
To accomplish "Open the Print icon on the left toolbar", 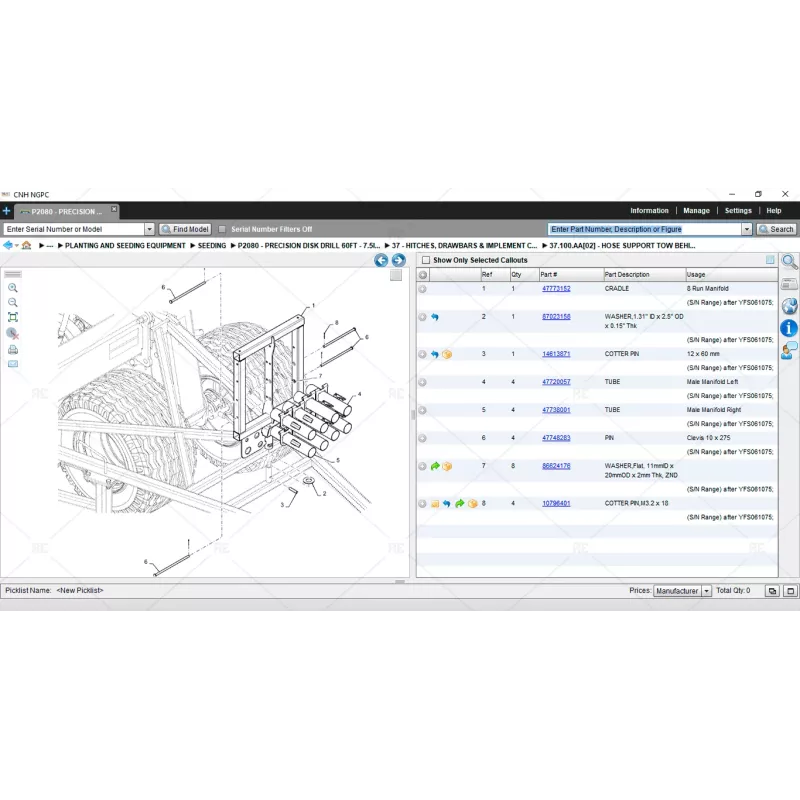I will (x=13, y=349).
